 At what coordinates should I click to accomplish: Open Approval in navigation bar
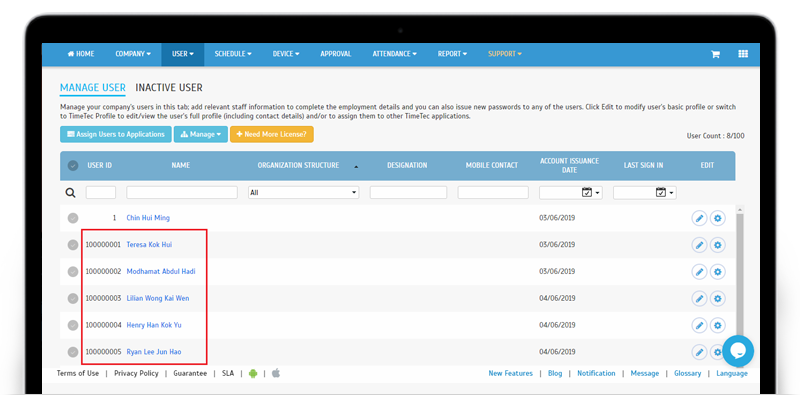(336, 54)
